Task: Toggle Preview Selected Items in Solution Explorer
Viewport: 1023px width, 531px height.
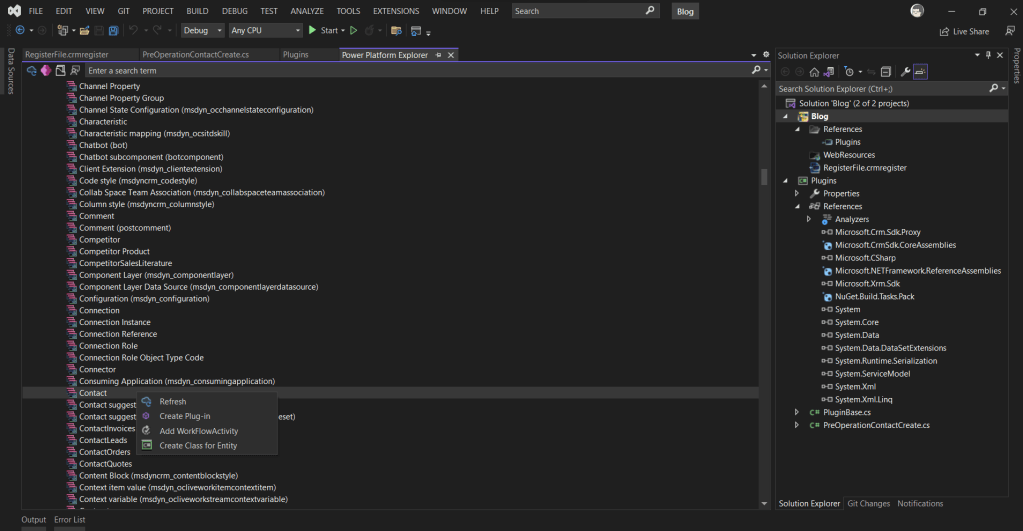Action: coord(921,72)
